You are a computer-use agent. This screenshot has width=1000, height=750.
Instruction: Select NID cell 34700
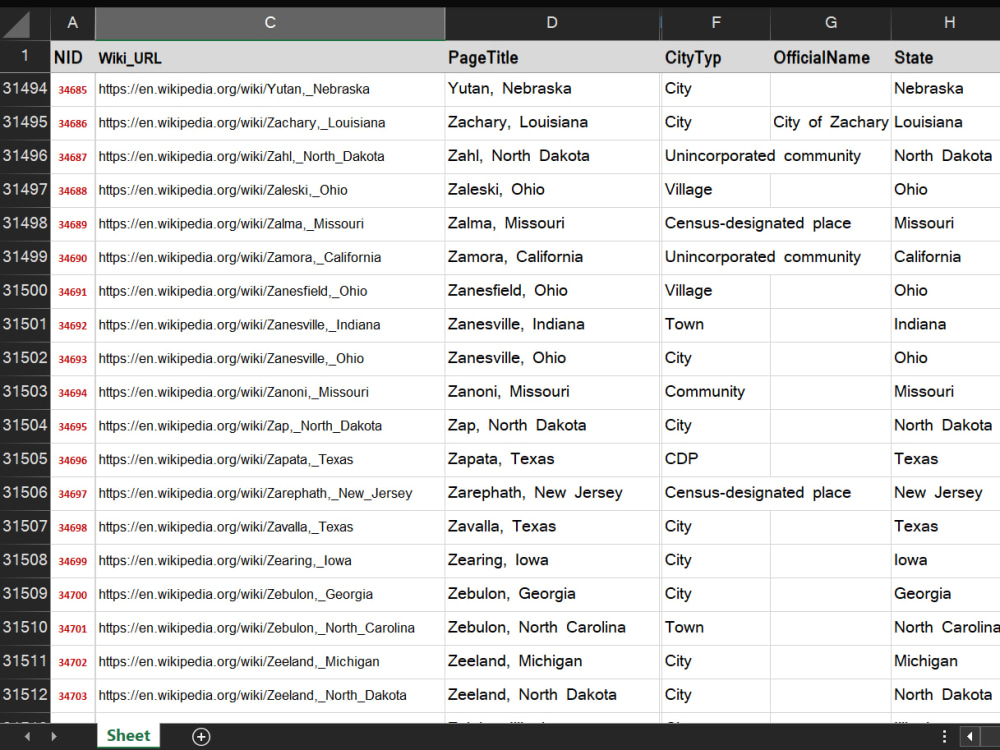73,595
